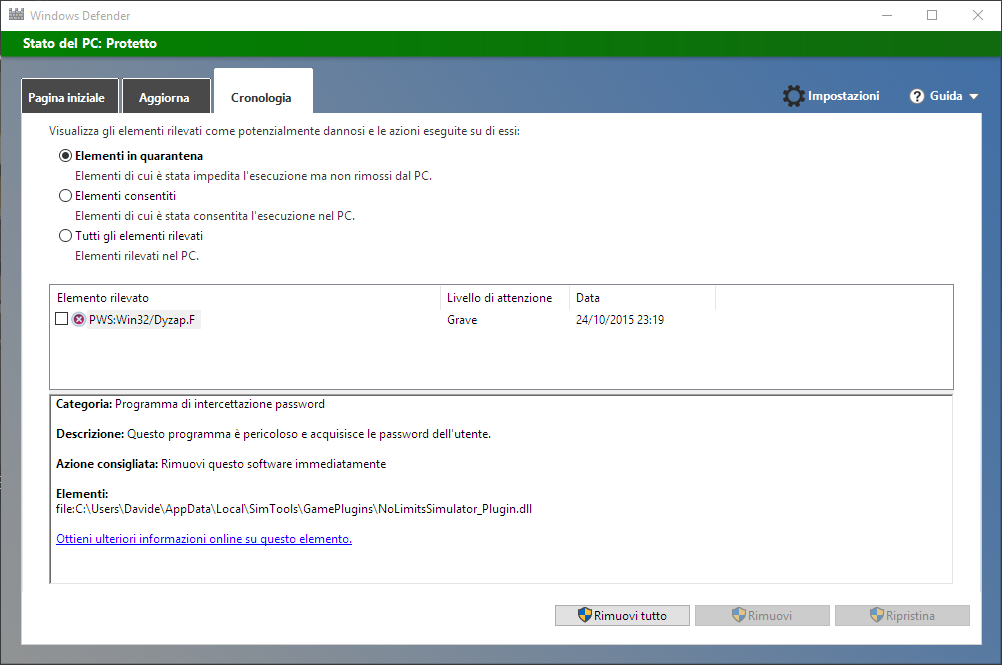
Task: Sort by the Elemento rilevato column header
Action: (x=245, y=298)
